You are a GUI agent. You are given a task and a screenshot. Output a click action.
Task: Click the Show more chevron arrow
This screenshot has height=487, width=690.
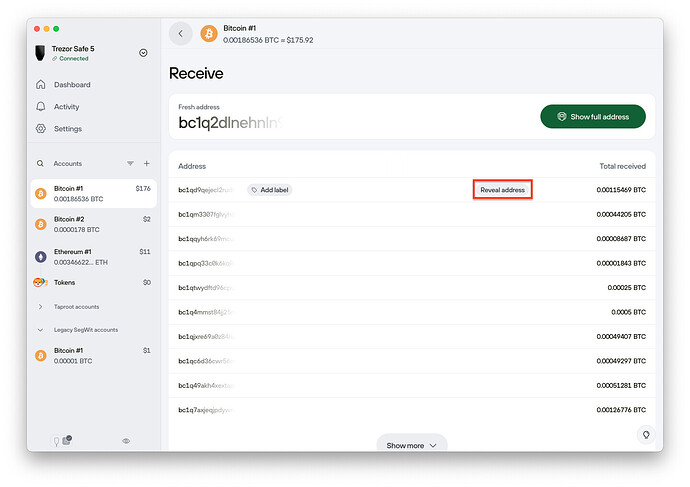[x=433, y=446]
